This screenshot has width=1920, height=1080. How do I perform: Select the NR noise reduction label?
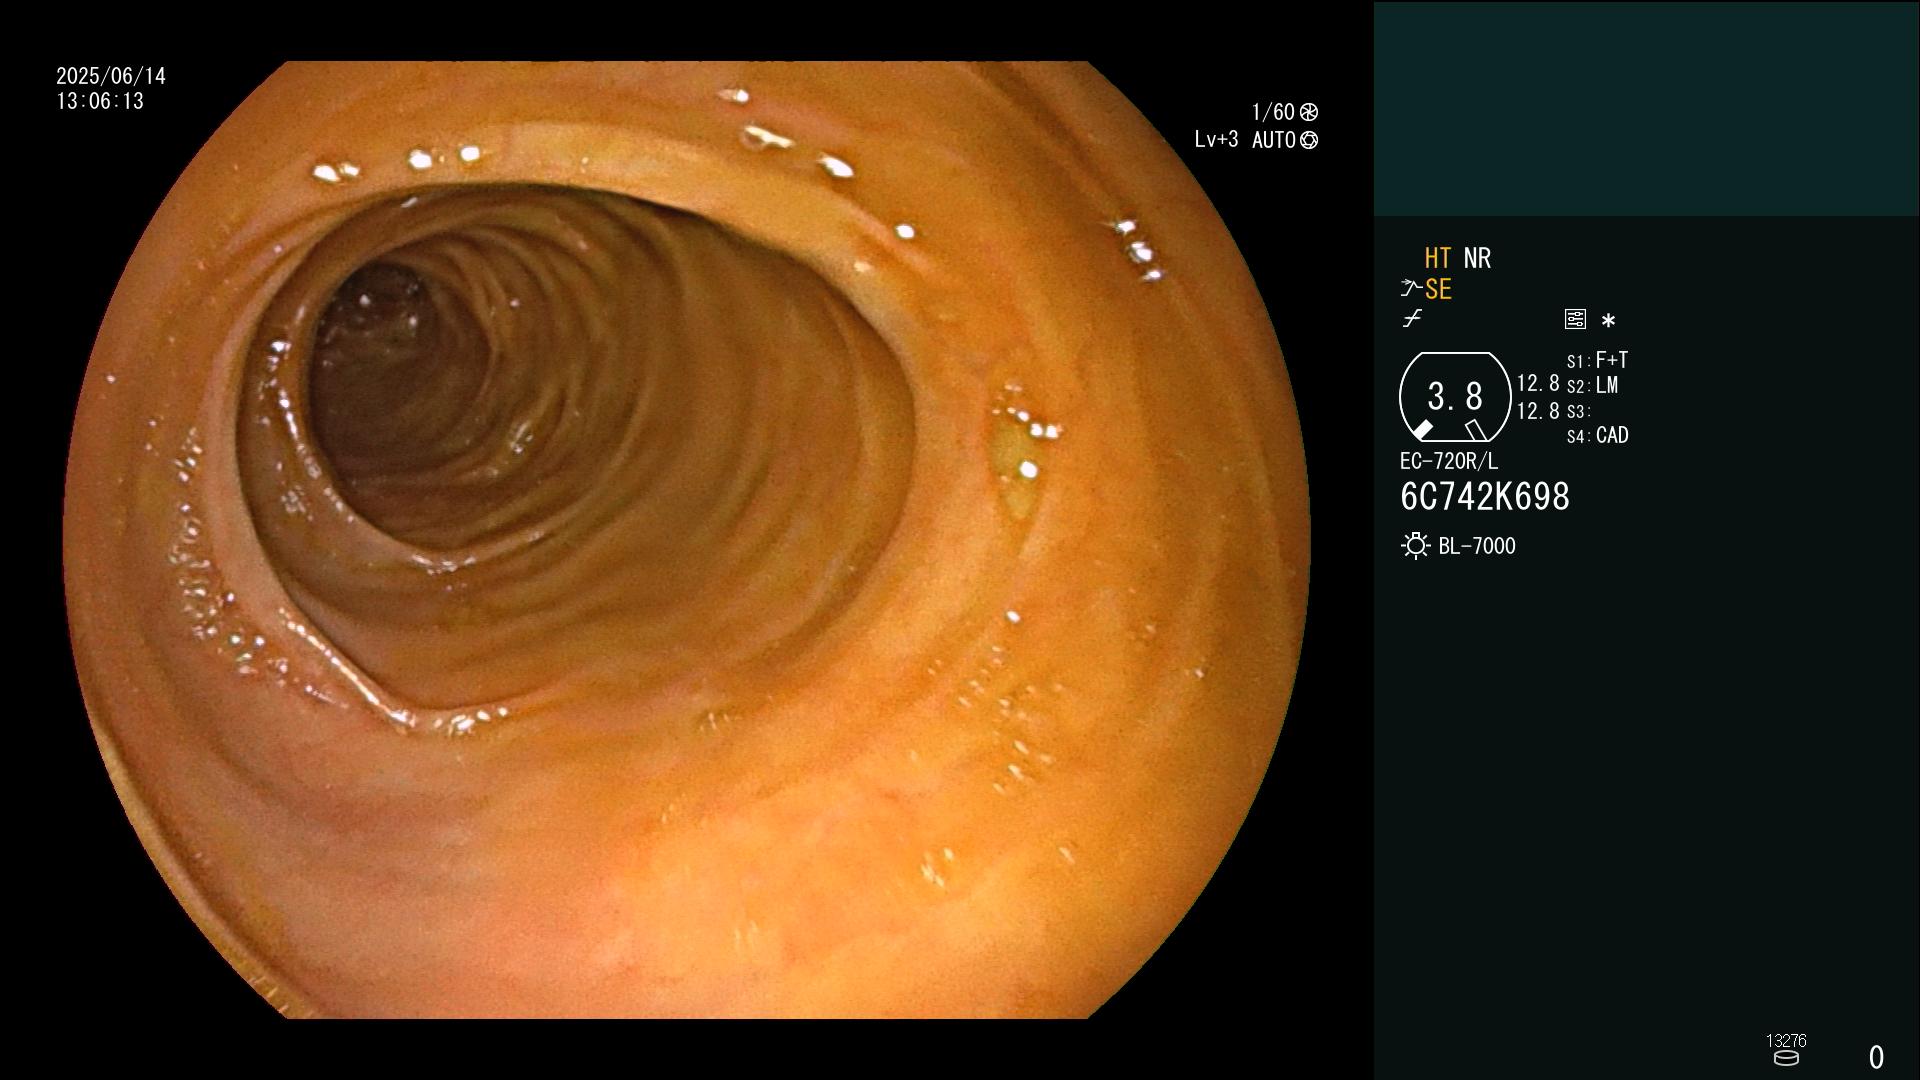pos(1478,258)
